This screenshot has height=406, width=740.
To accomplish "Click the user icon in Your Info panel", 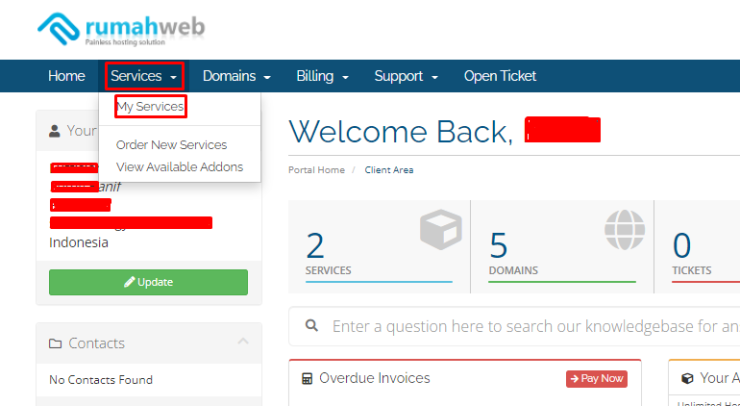I will tap(55, 131).
